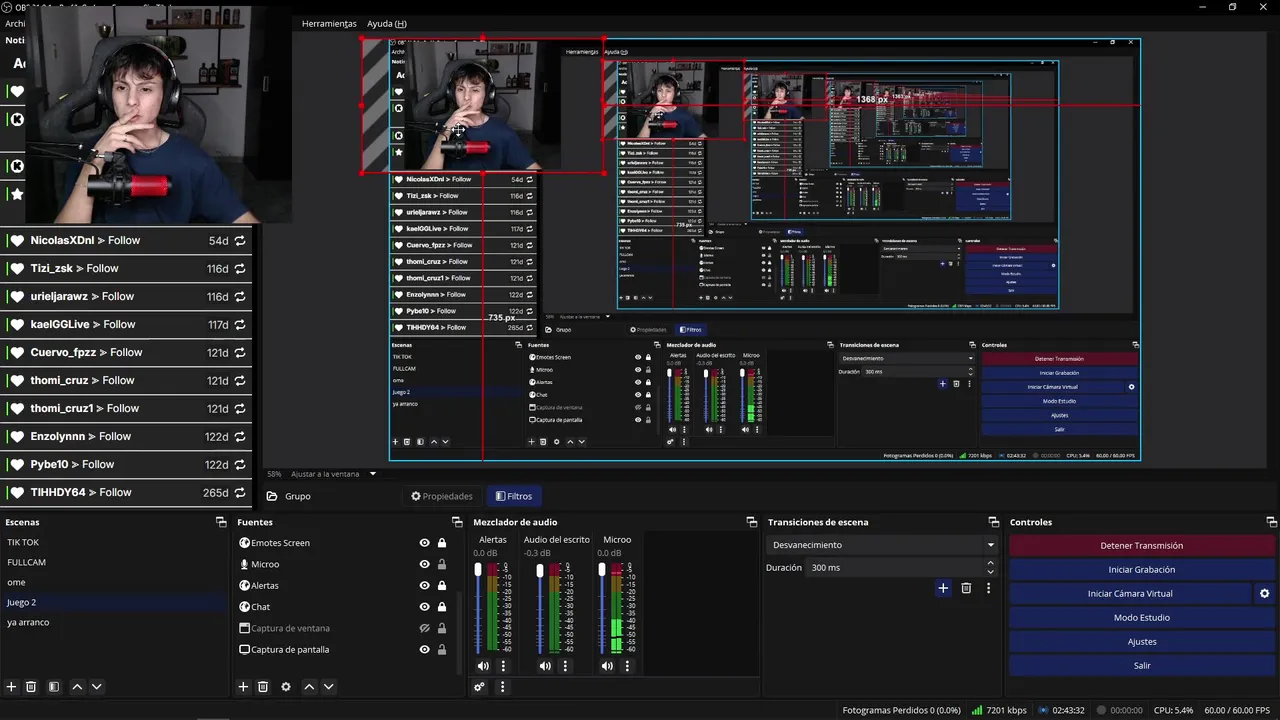Image resolution: width=1280 pixels, height=720 pixels.
Task: Delete selected scene with the Escenas trash icon
Action: pos(31,687)
